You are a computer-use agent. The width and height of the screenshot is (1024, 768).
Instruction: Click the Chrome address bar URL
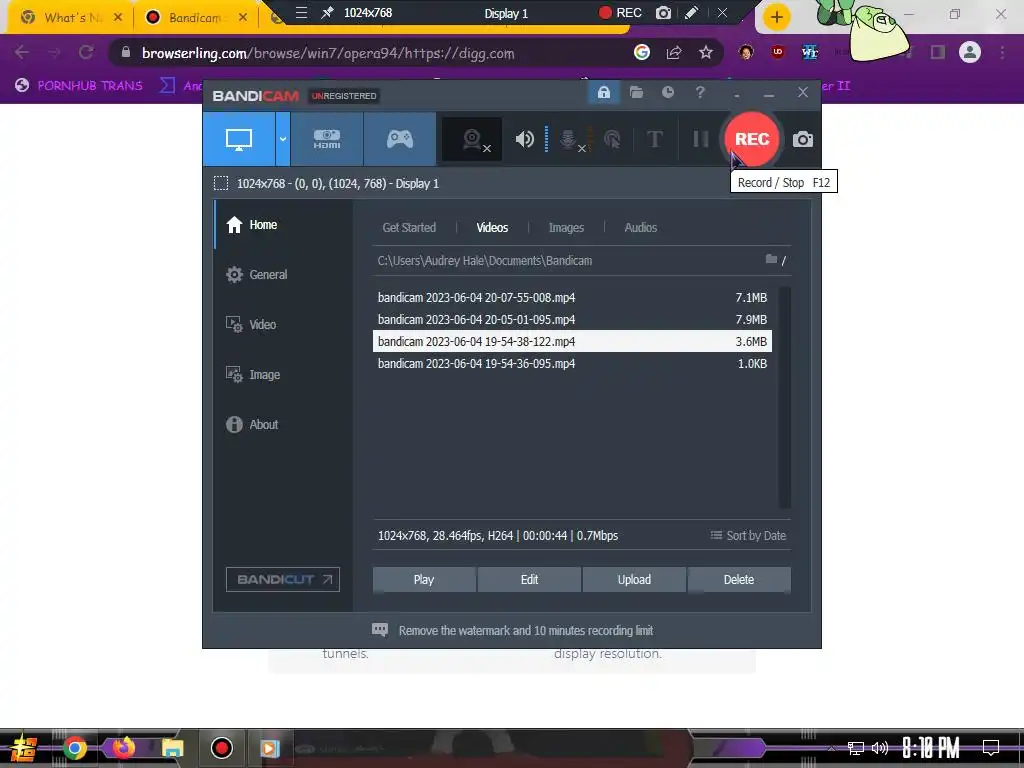[x=328, y=53]
